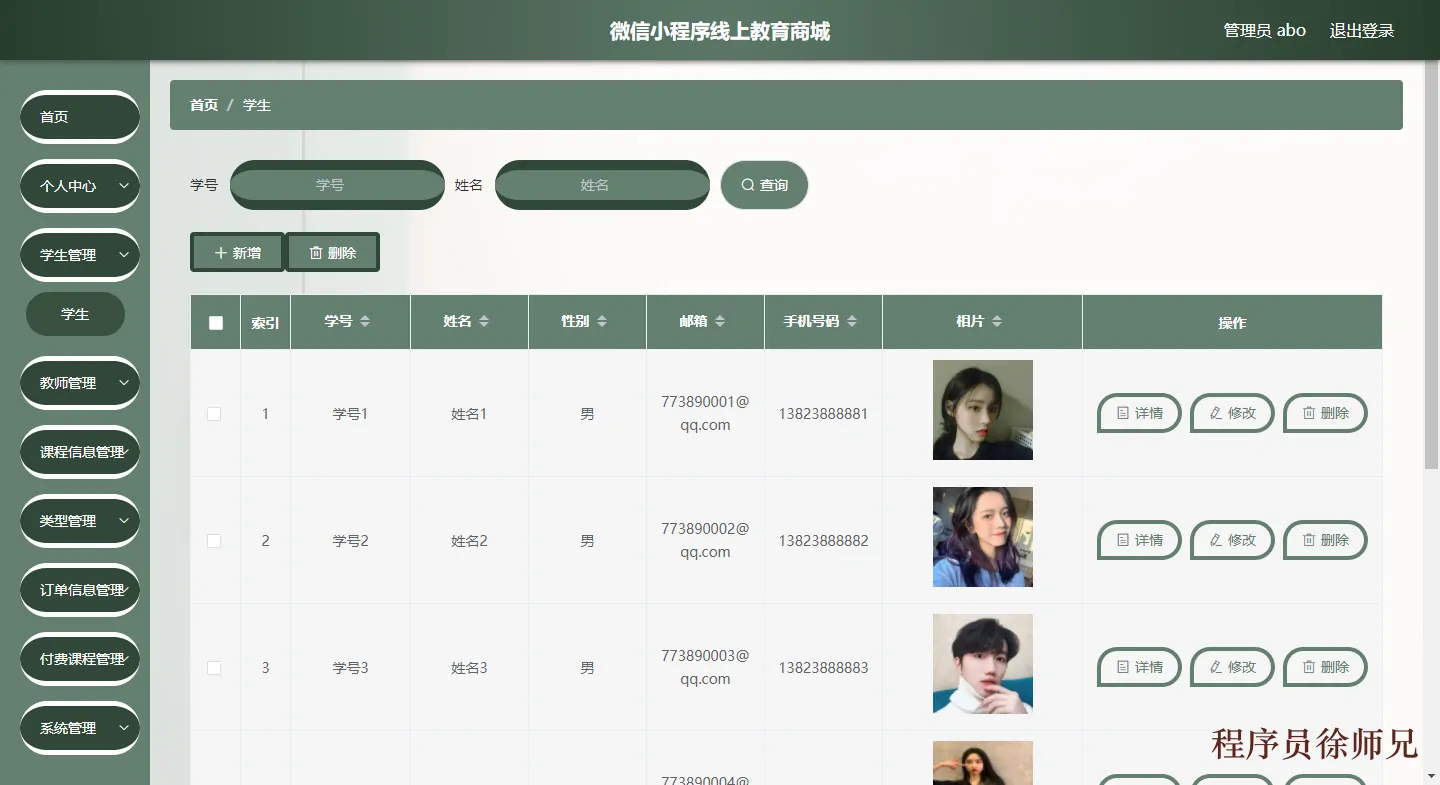Go to 首页 via breadcrumb
Screen dimensions: 1440x785
coord(204,105)
